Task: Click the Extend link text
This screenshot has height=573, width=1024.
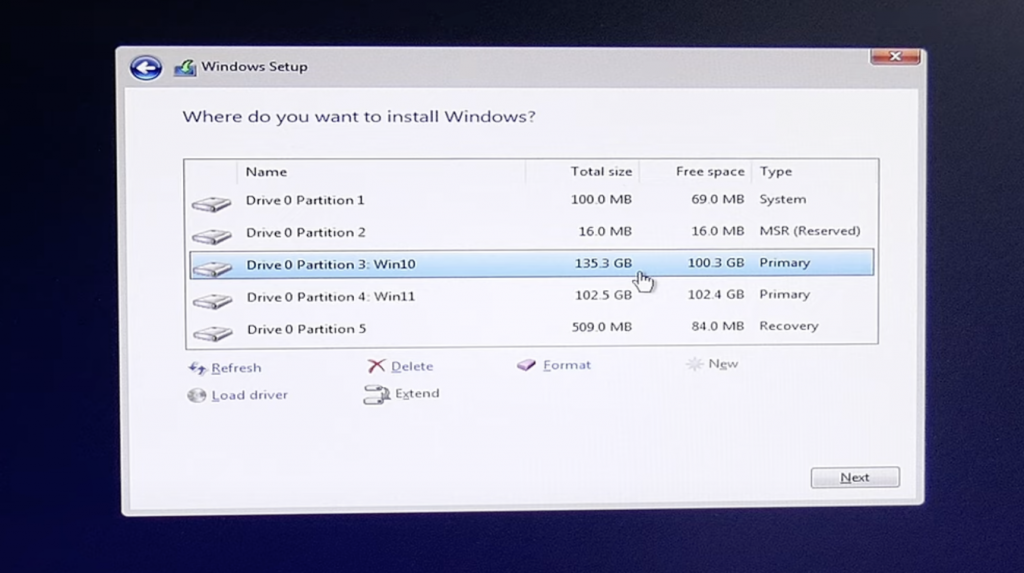Action: pos(417,393)
